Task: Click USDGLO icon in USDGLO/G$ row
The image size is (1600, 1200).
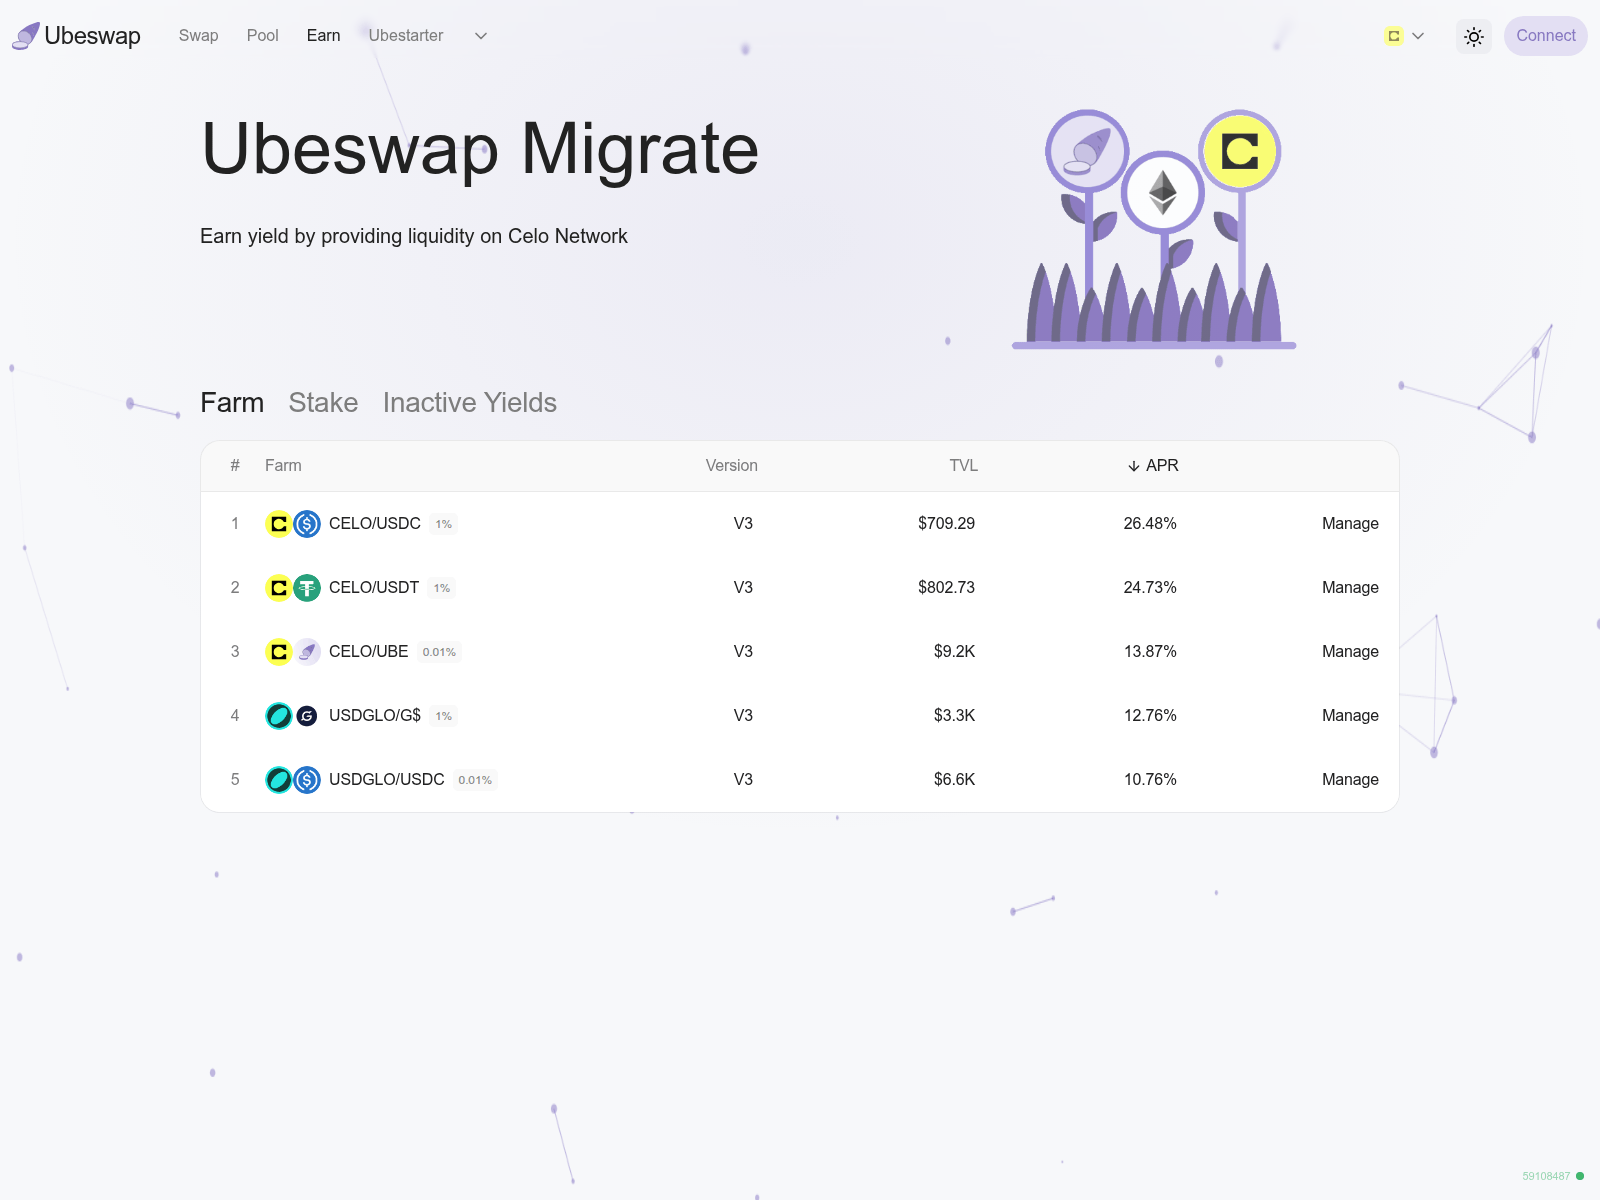Action: coord(279,716)
